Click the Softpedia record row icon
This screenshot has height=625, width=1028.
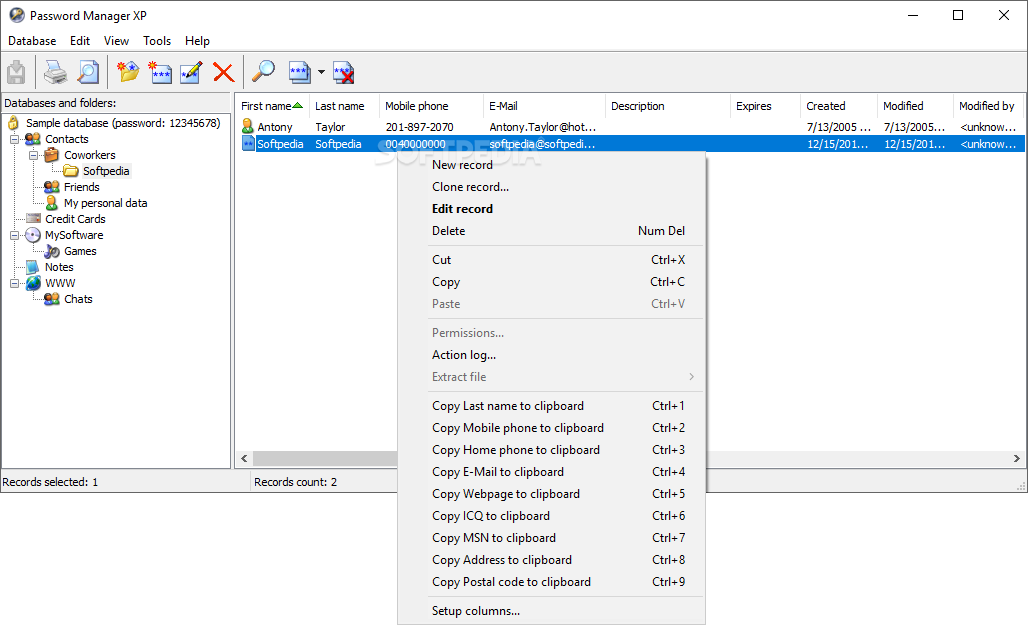[248, 144]
